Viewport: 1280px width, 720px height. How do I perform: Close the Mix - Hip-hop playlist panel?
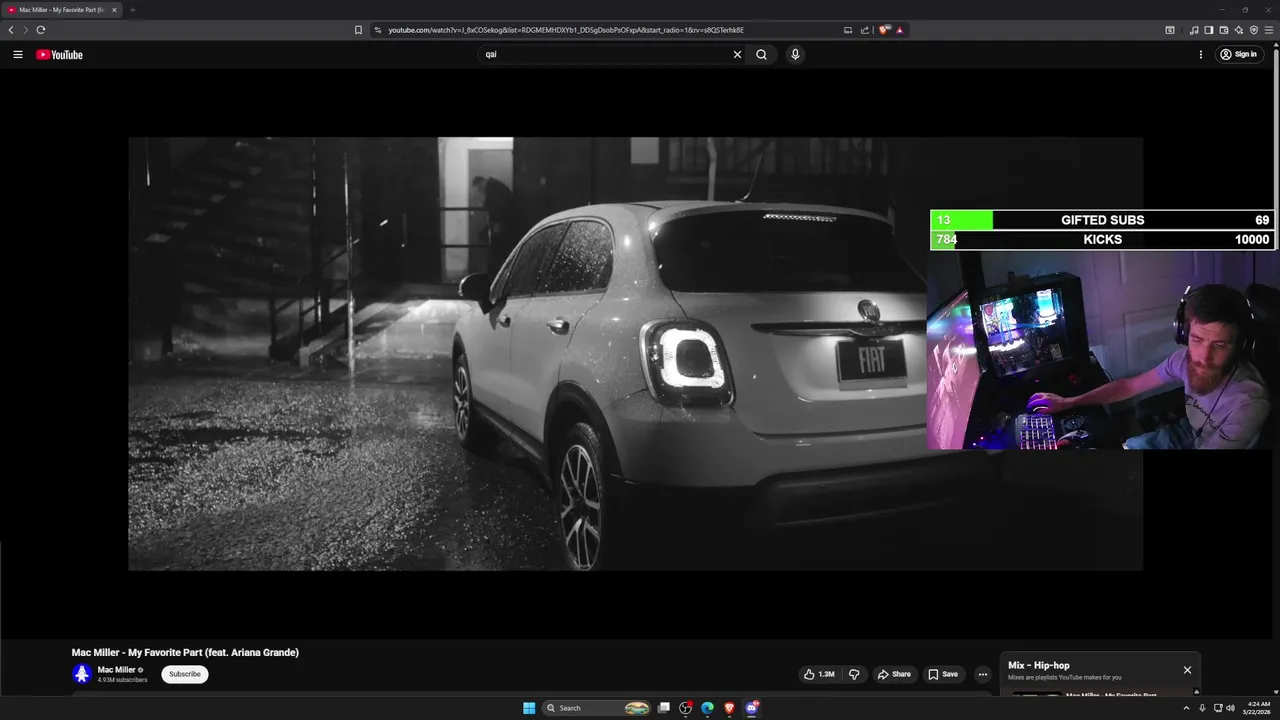pos(1187,670)
